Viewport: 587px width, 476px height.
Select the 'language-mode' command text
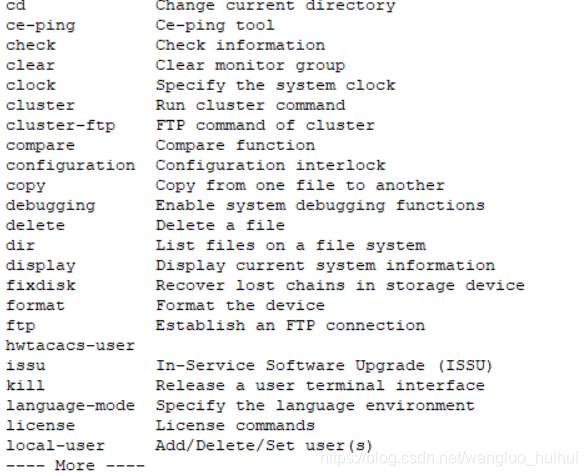pyautogui.click(x=70, y=406)
